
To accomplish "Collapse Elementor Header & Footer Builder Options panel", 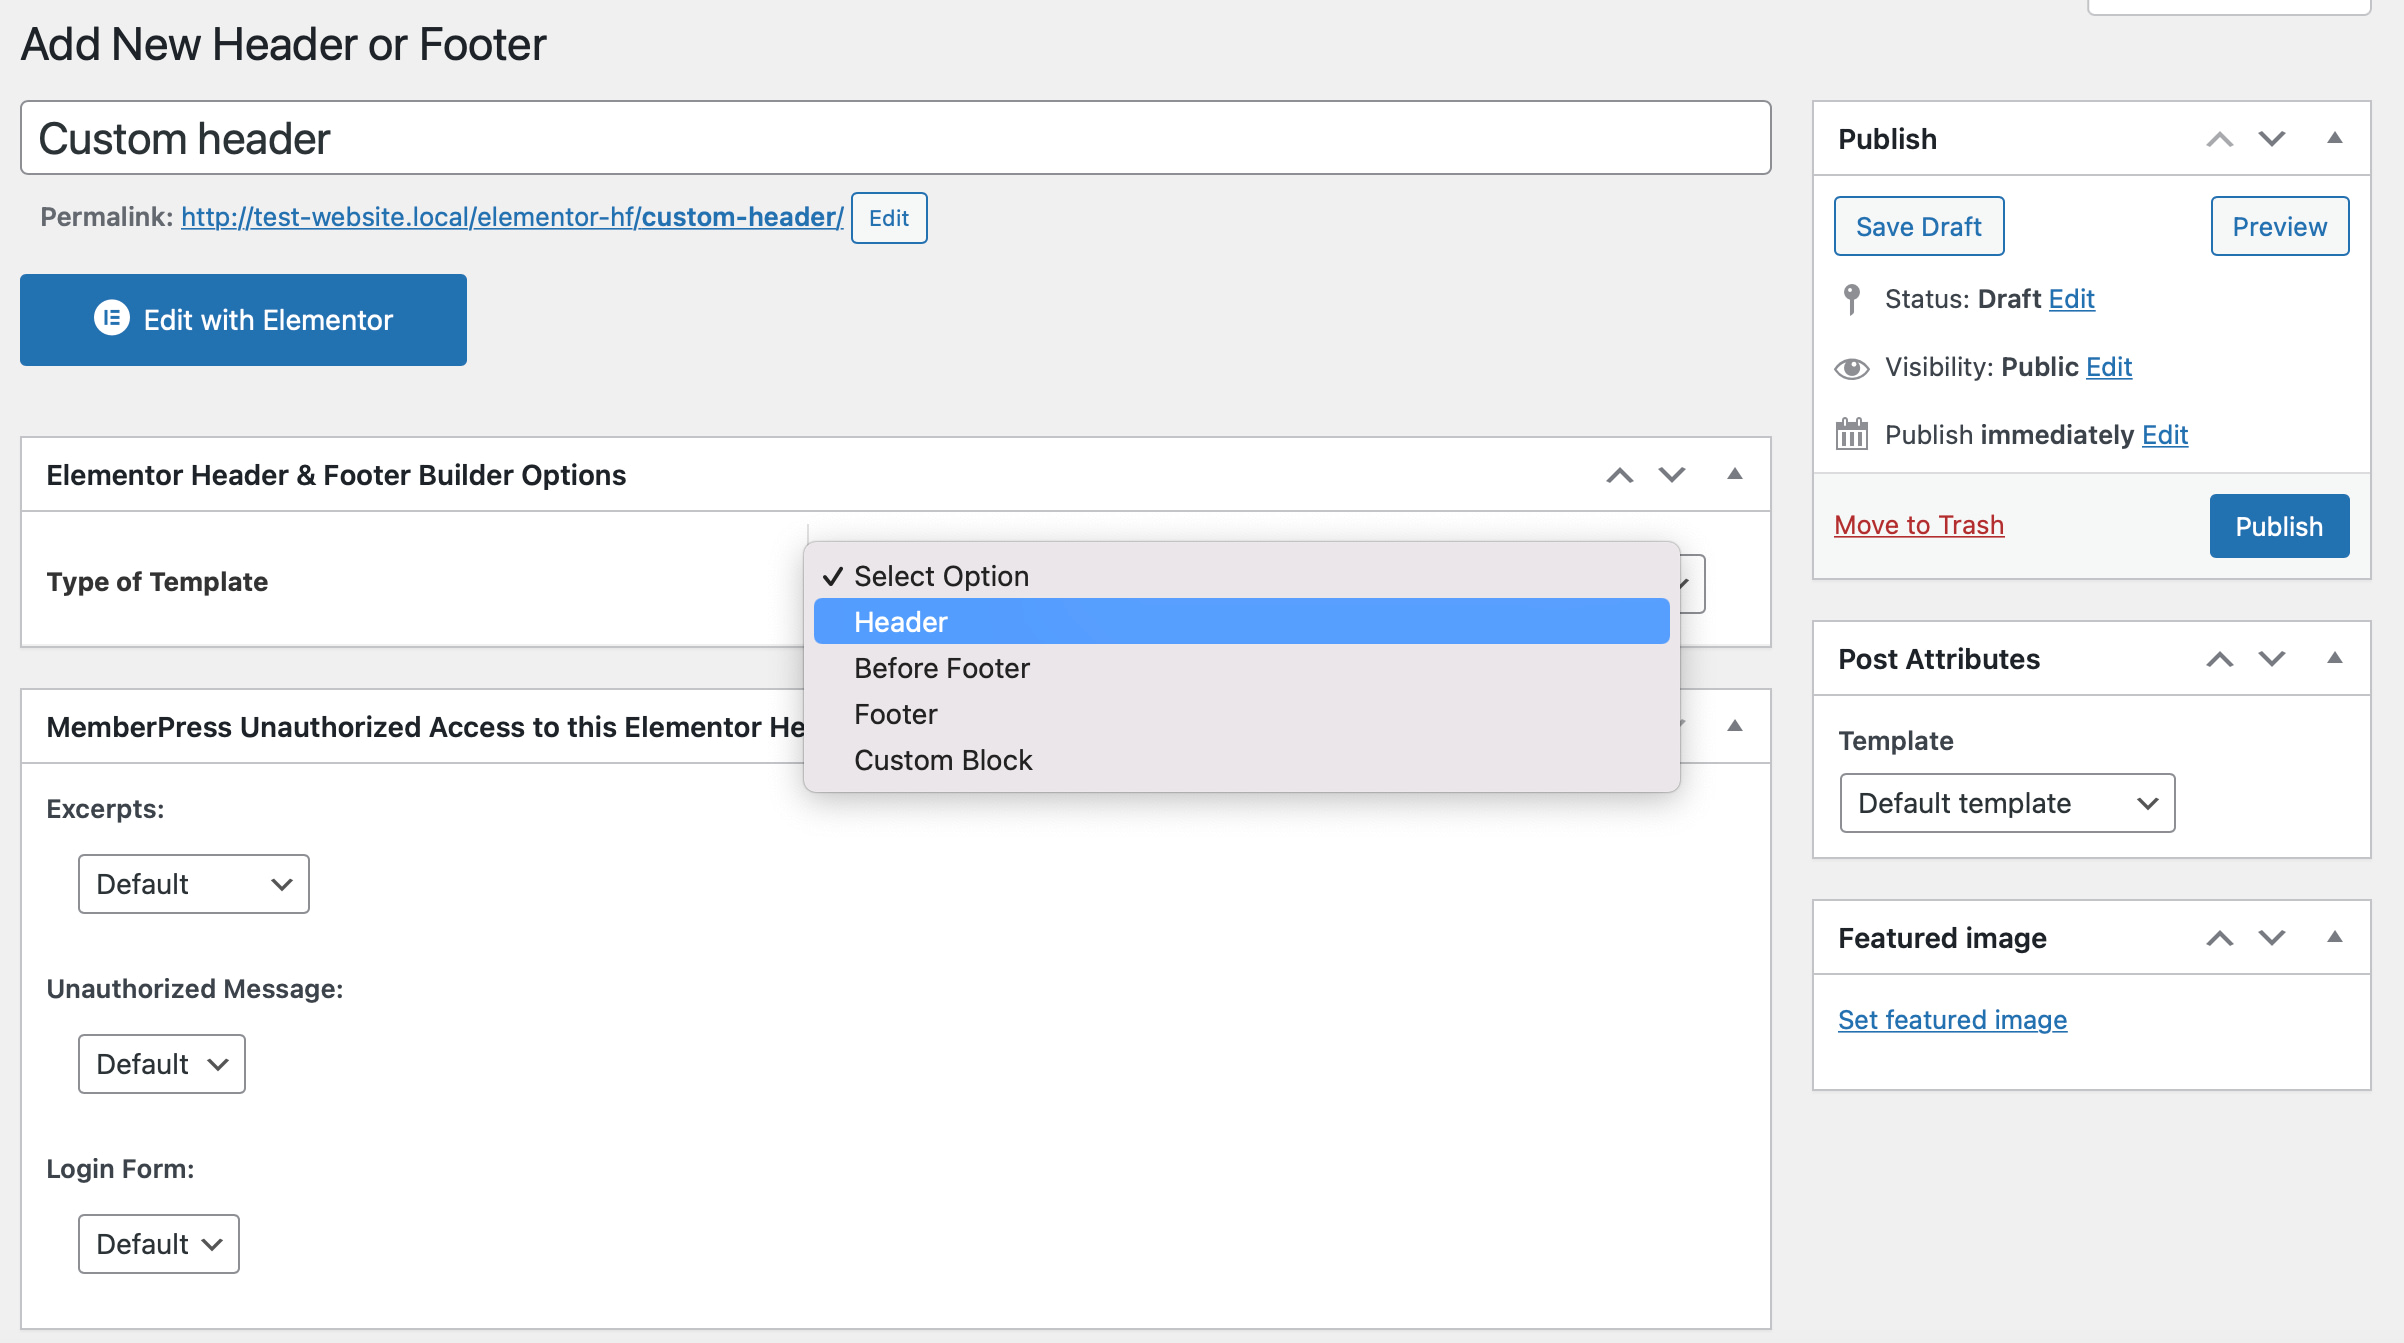I will pyautogui.click(x=1733, y=474).
